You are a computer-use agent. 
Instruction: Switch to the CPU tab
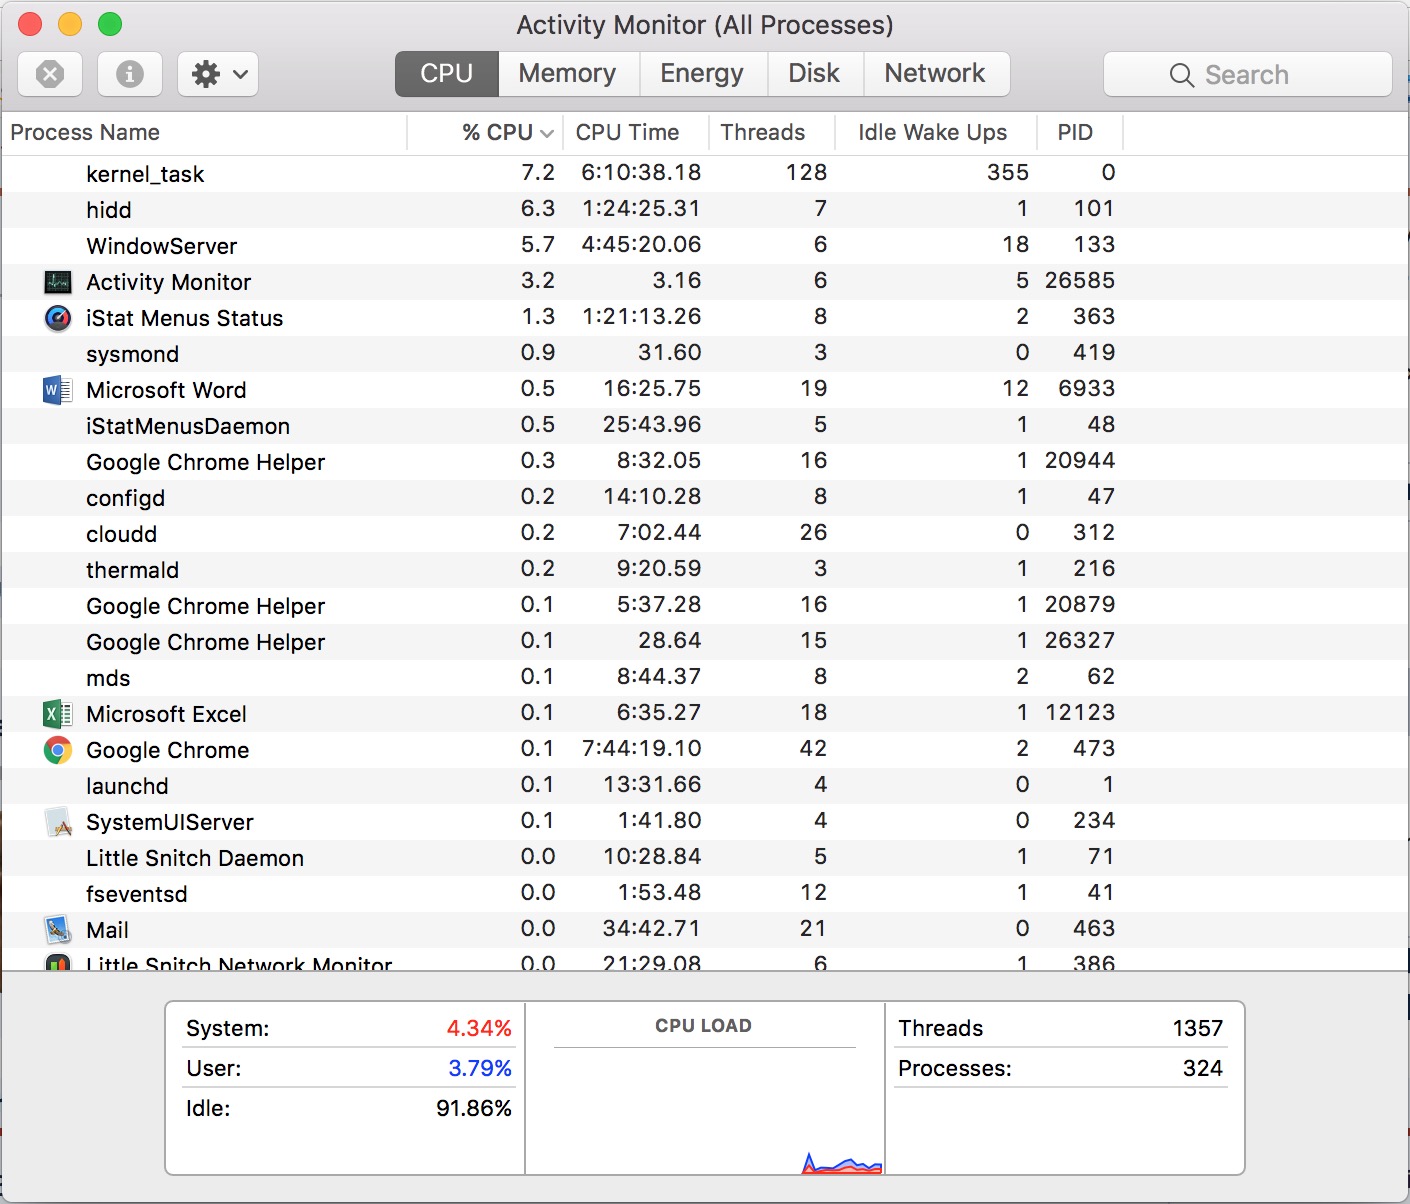(446, 74)
